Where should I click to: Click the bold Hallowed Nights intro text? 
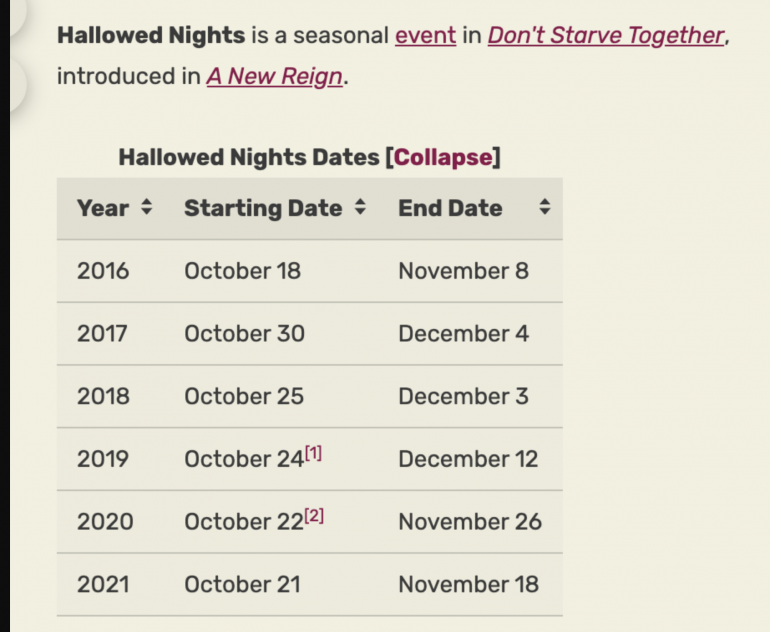tap(150, 36)
